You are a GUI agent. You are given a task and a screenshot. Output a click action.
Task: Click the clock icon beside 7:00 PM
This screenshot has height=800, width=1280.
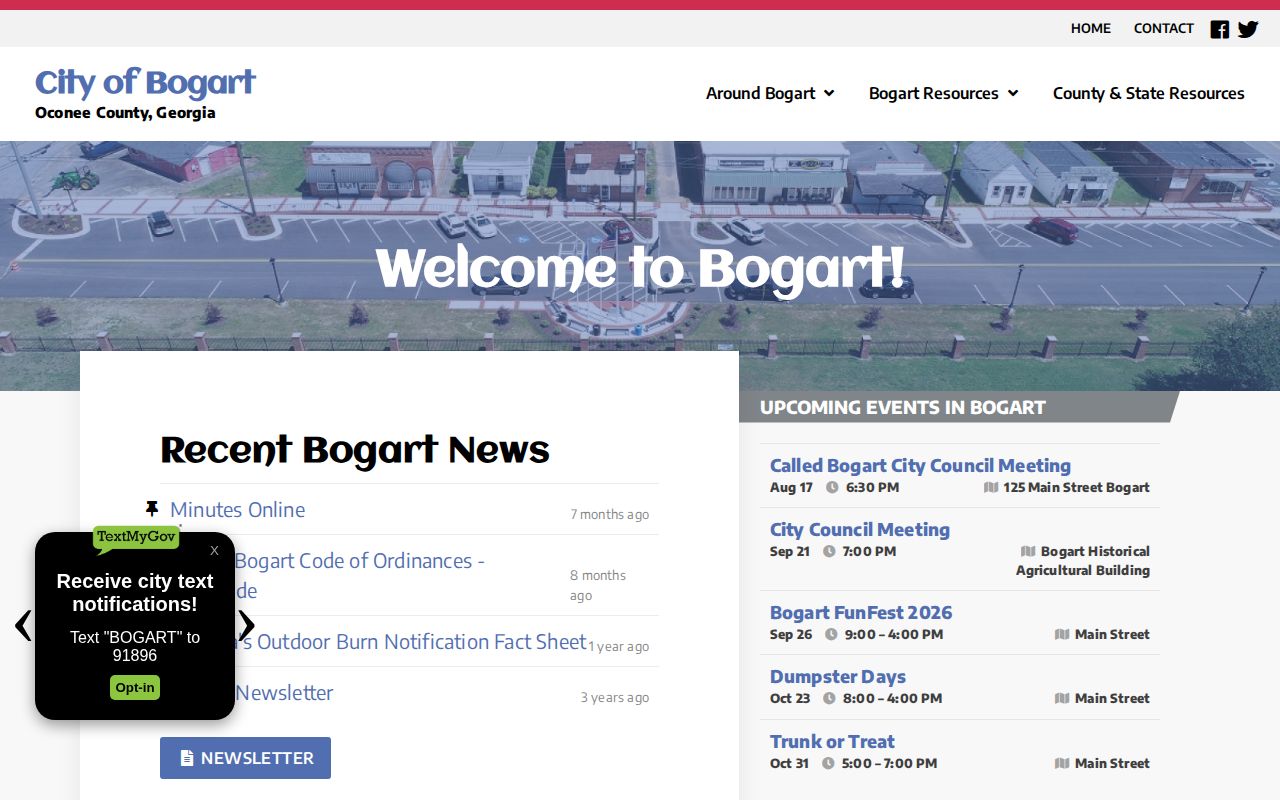pyautogui.click(x=829, y=552)
